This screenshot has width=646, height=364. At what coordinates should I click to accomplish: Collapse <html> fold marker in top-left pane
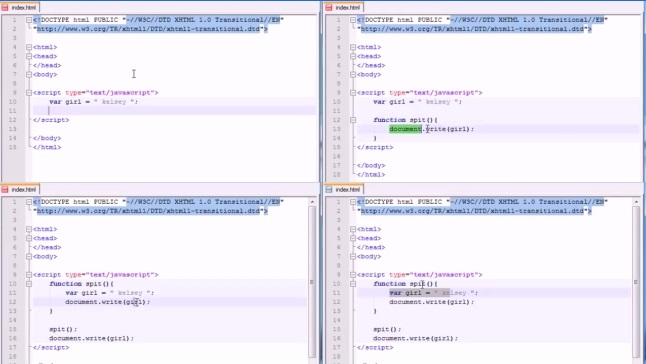[29, 47]
